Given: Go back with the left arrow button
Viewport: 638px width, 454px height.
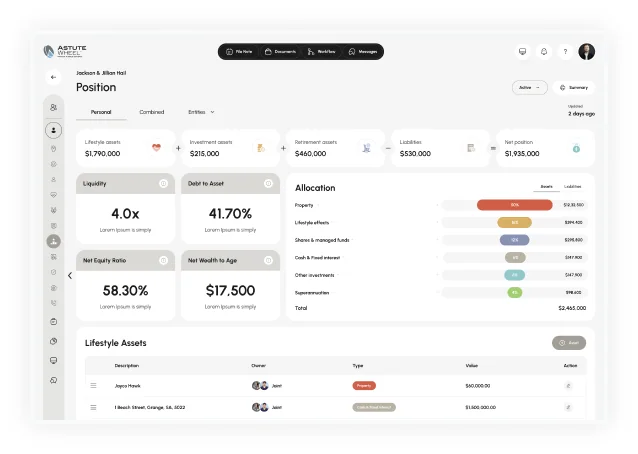Looking at the screenshot, I should coord(53,77).
